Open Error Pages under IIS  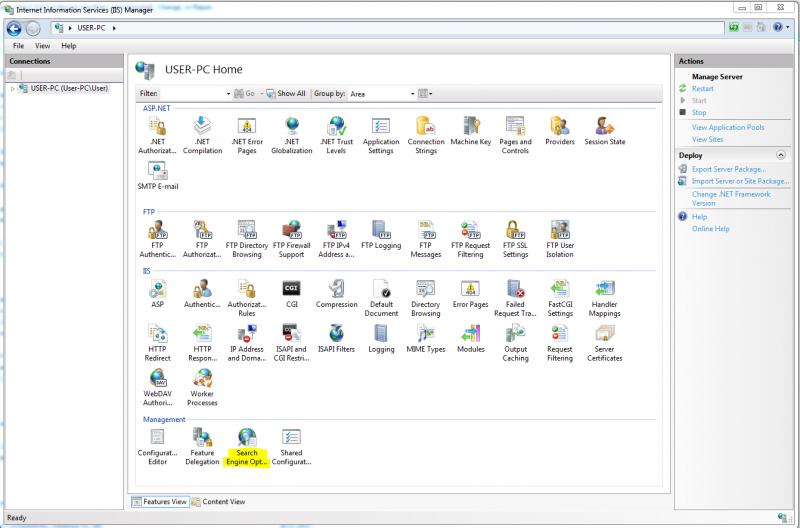[470, 293]
